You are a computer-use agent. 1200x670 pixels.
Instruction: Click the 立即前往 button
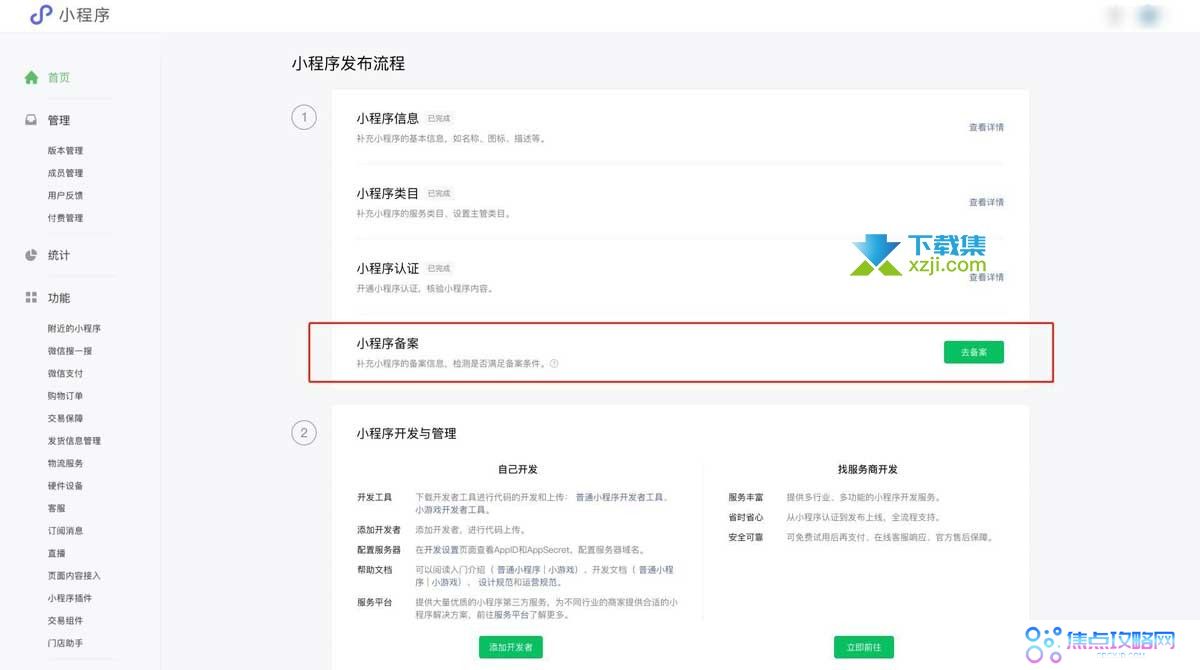pyautogui.click(x=864, y=647)
